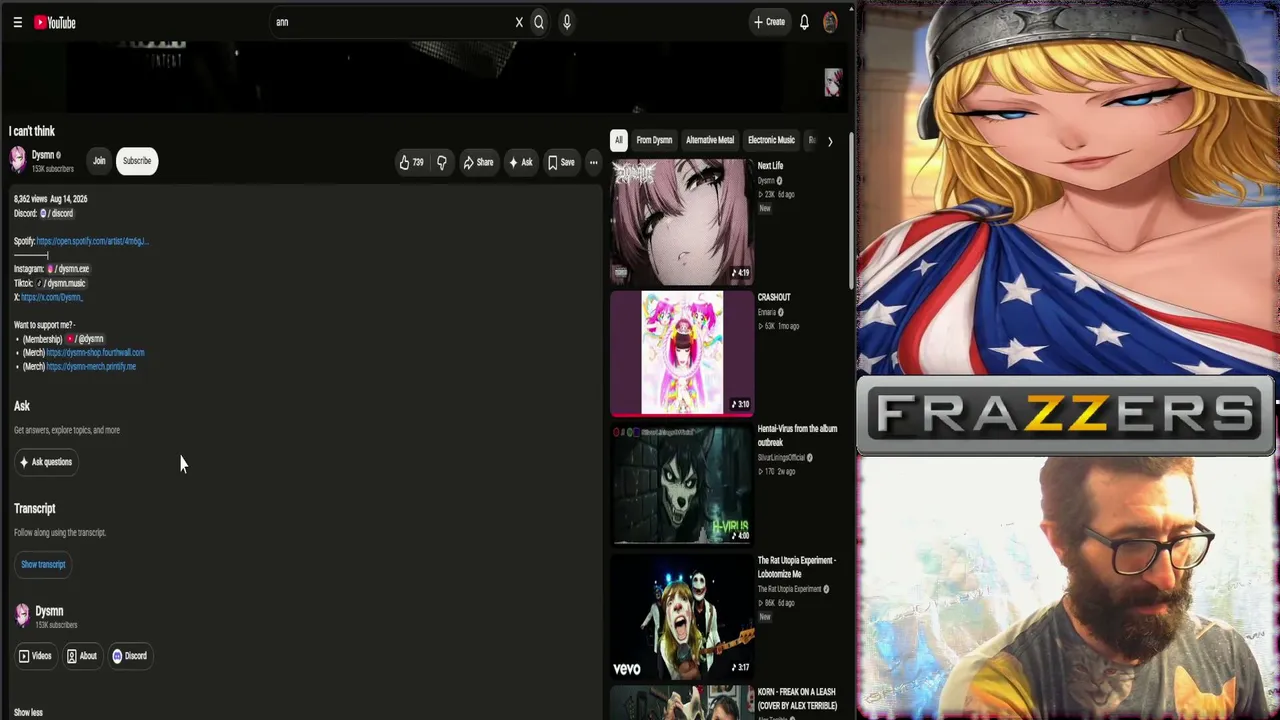This screenshot has width=1280, height=720.
Task: Open the channel's About chip
Action: pos(82,656)
